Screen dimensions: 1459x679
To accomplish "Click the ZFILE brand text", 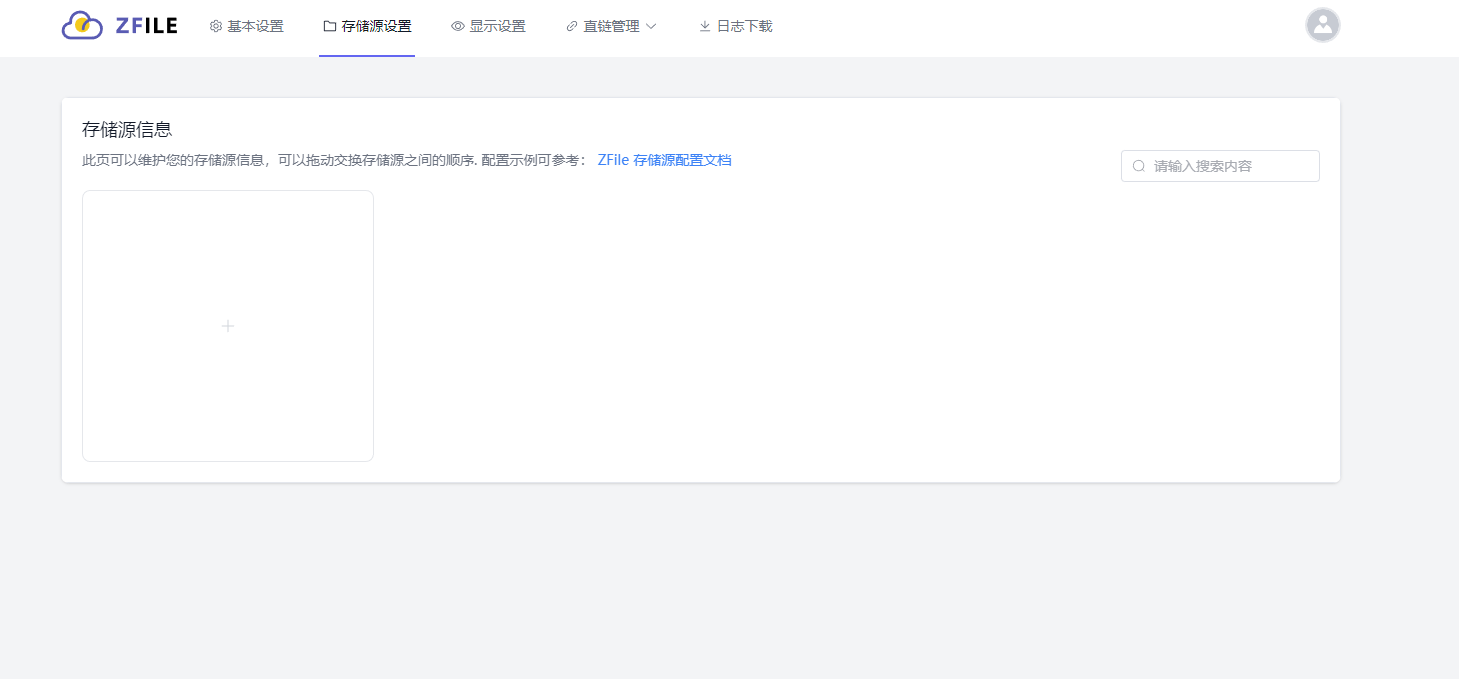I will click(146, 25).
